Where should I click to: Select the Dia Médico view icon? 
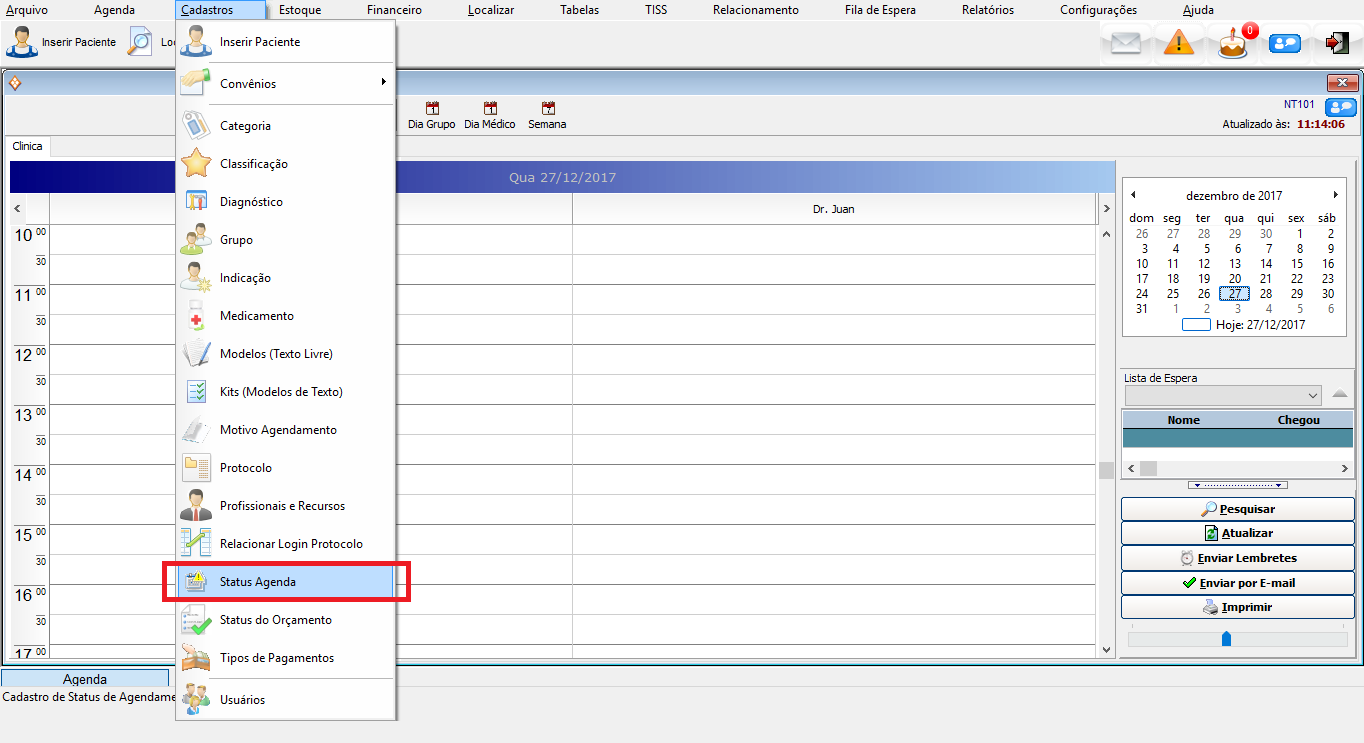490,115
